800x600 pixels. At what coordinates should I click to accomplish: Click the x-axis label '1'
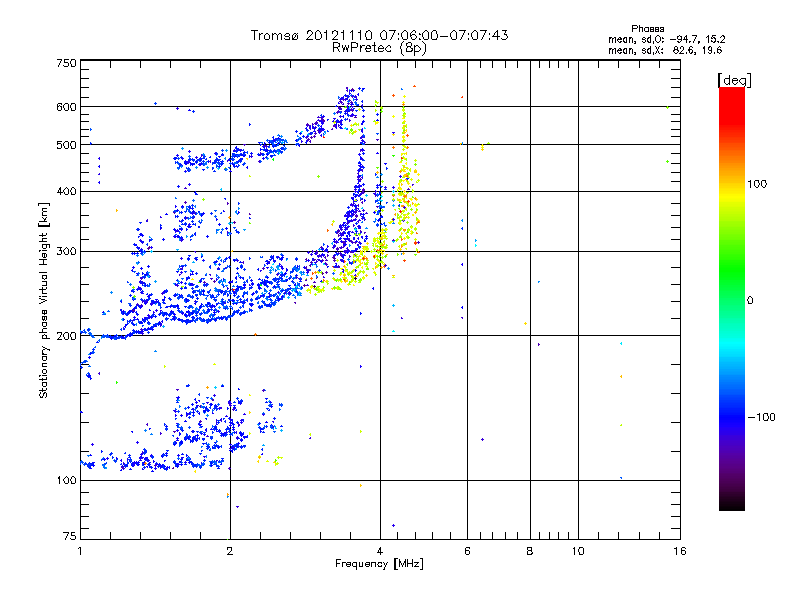80,551
